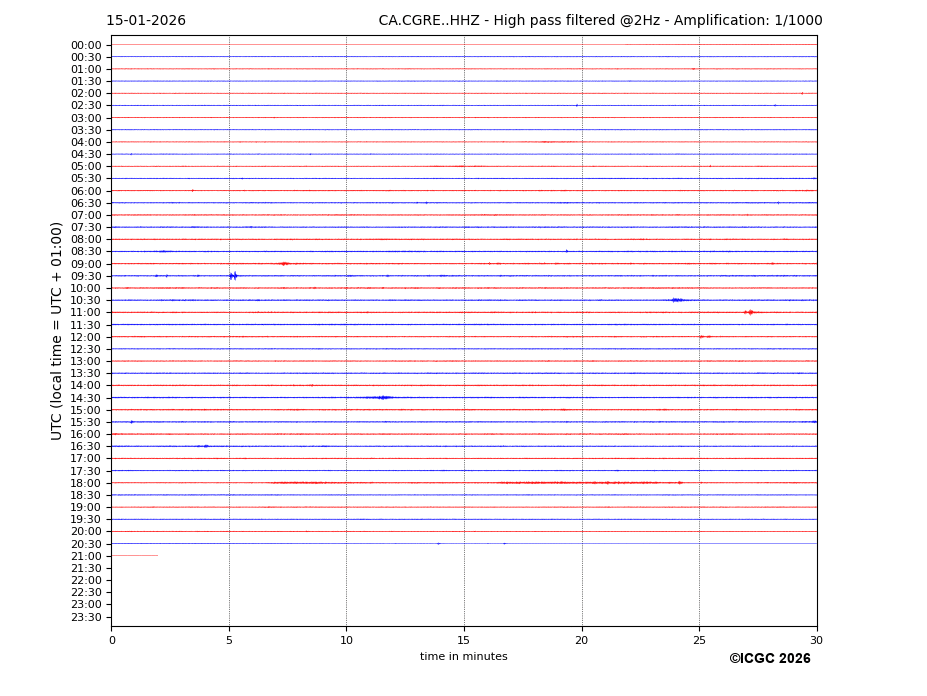Click the blue spike on the 09:30 trace
The height and width of the screenshot is (696, 927).
point(233,276)
